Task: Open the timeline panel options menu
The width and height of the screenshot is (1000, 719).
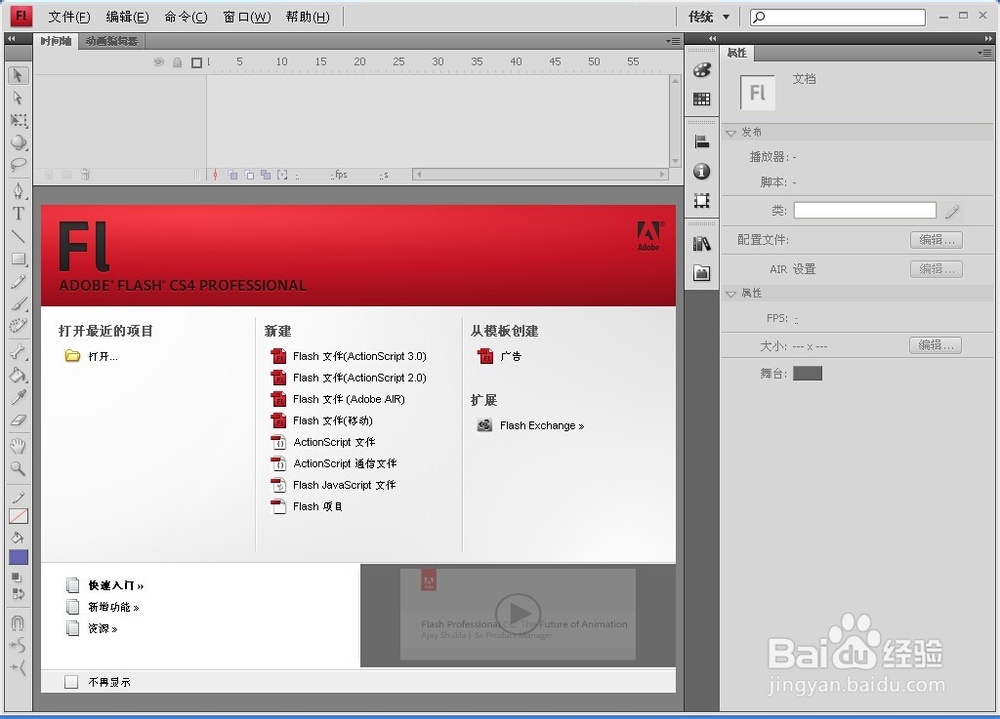Action: [673, 41]
